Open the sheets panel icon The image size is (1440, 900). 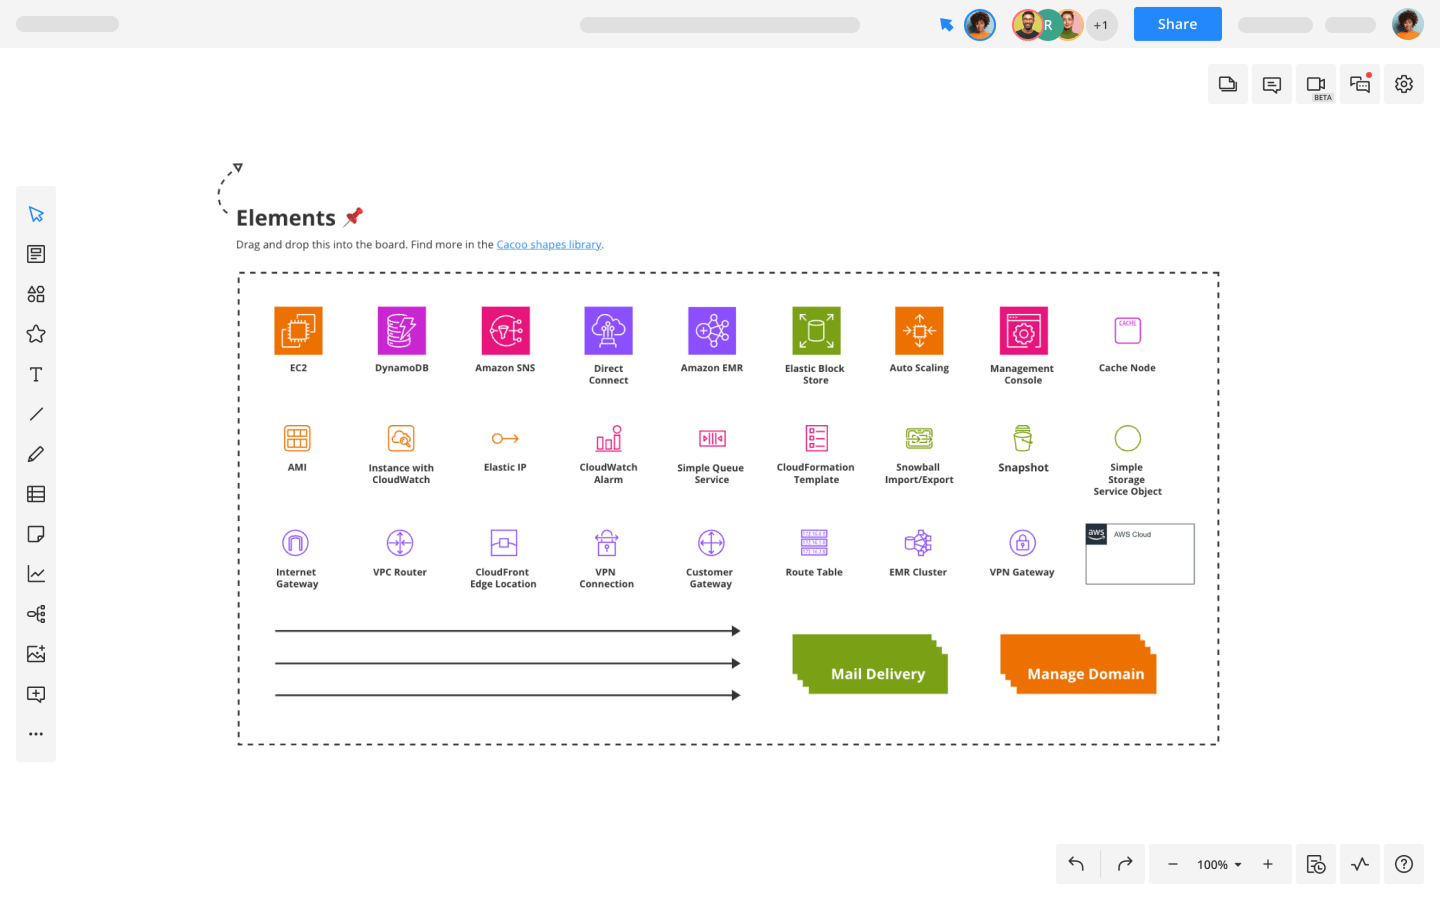pyautogui.click(x=1228, y=84)
